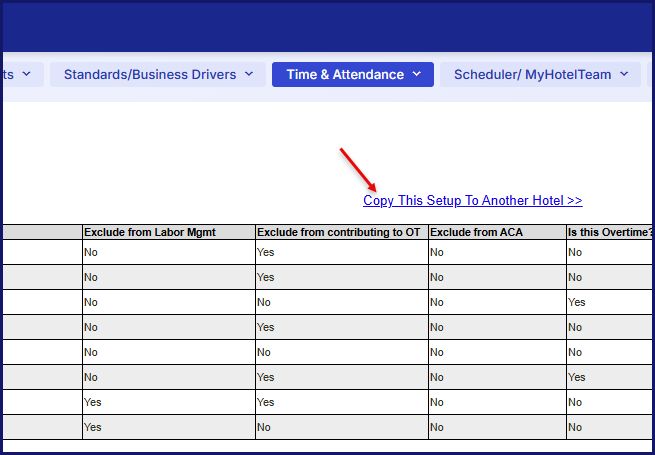Select sixth row's Yes in Is this Overtime column

point(577,377)
